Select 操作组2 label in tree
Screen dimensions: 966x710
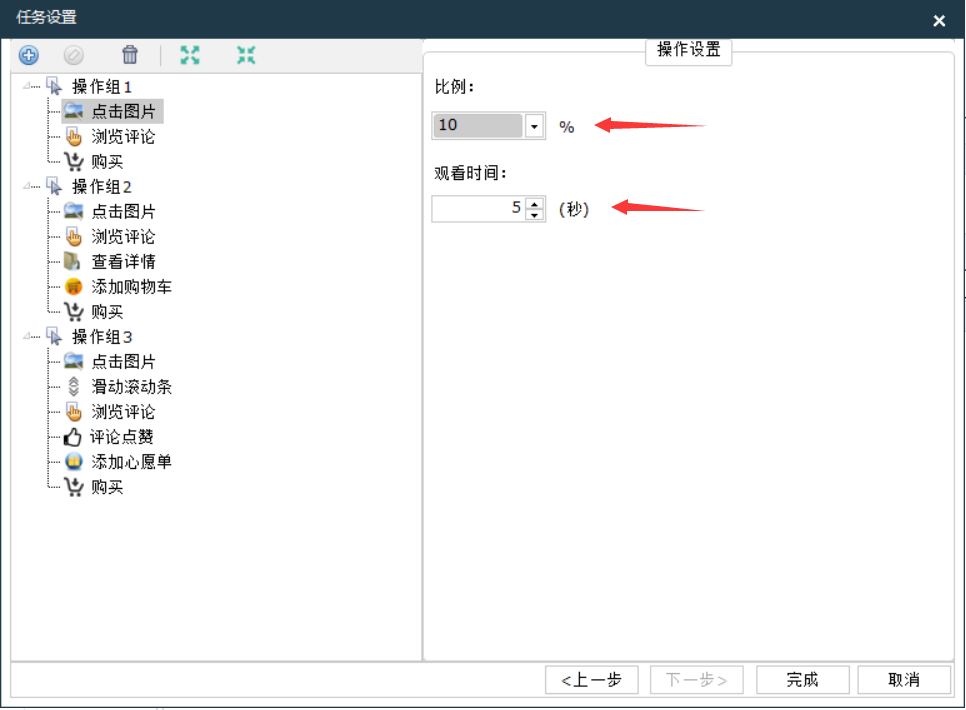pyautogui.click(x=102, y=186)
